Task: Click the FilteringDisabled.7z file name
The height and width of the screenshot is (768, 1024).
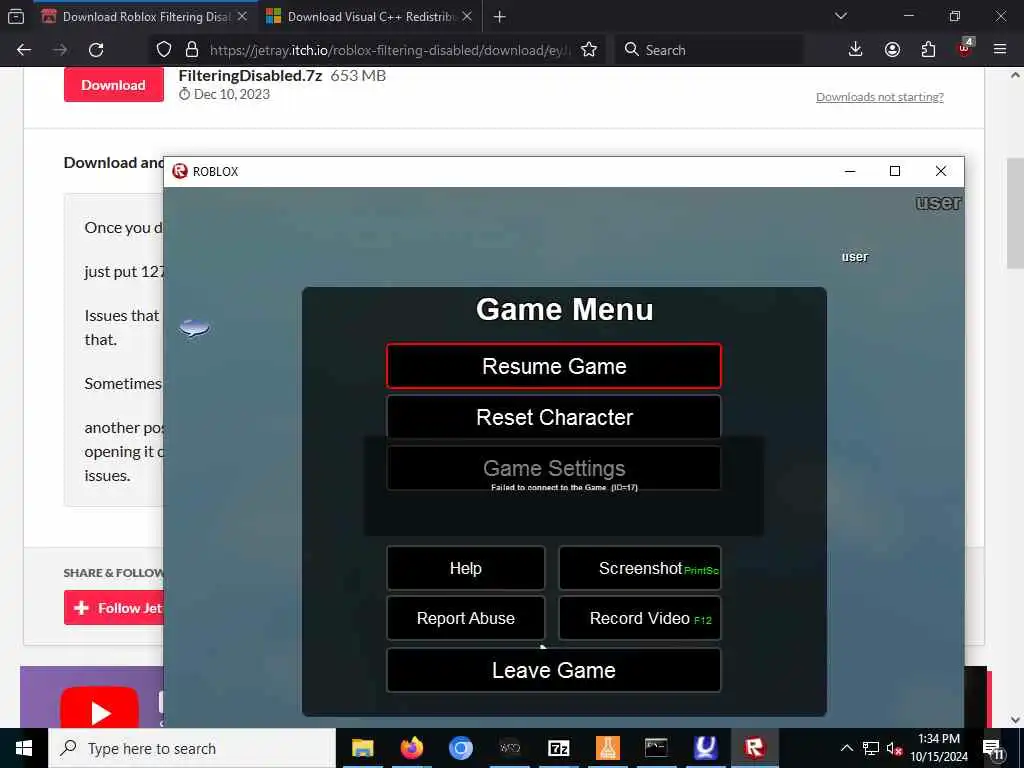Action: 250,76
